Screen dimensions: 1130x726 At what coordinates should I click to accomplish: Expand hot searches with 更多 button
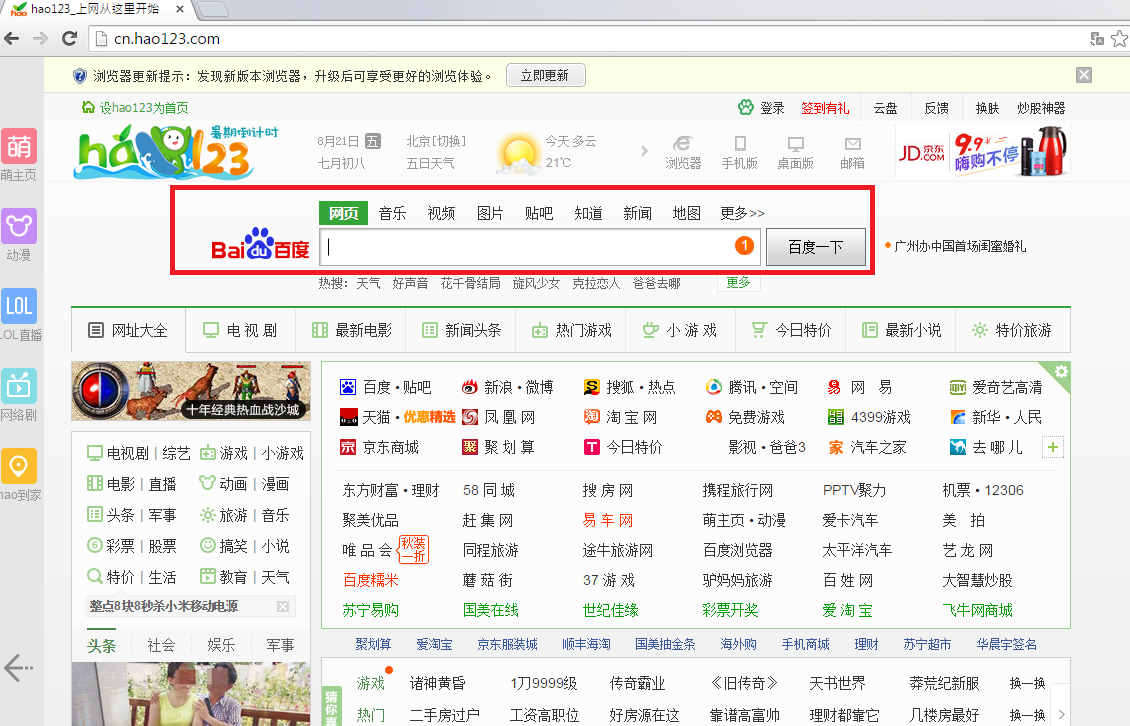tap(738, 283)
